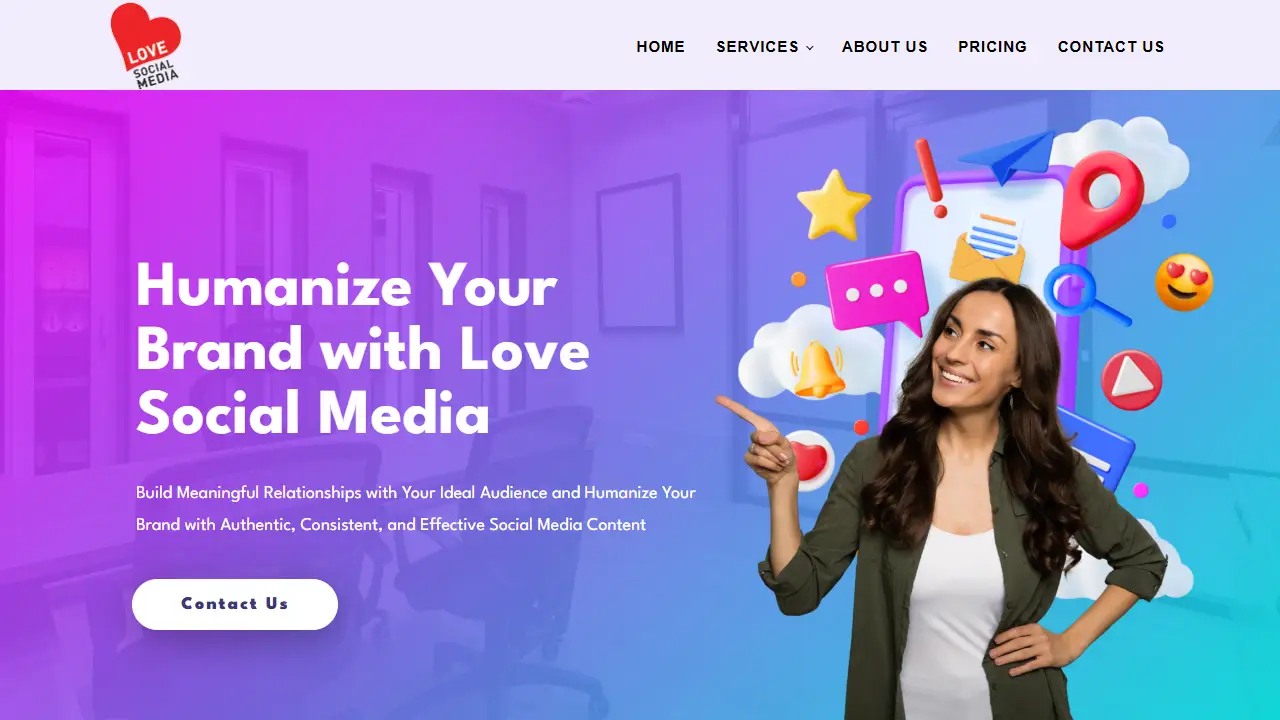Expand the Services dropdown chevron
This screenshot has width=1280, height=720.
(810, 48)
